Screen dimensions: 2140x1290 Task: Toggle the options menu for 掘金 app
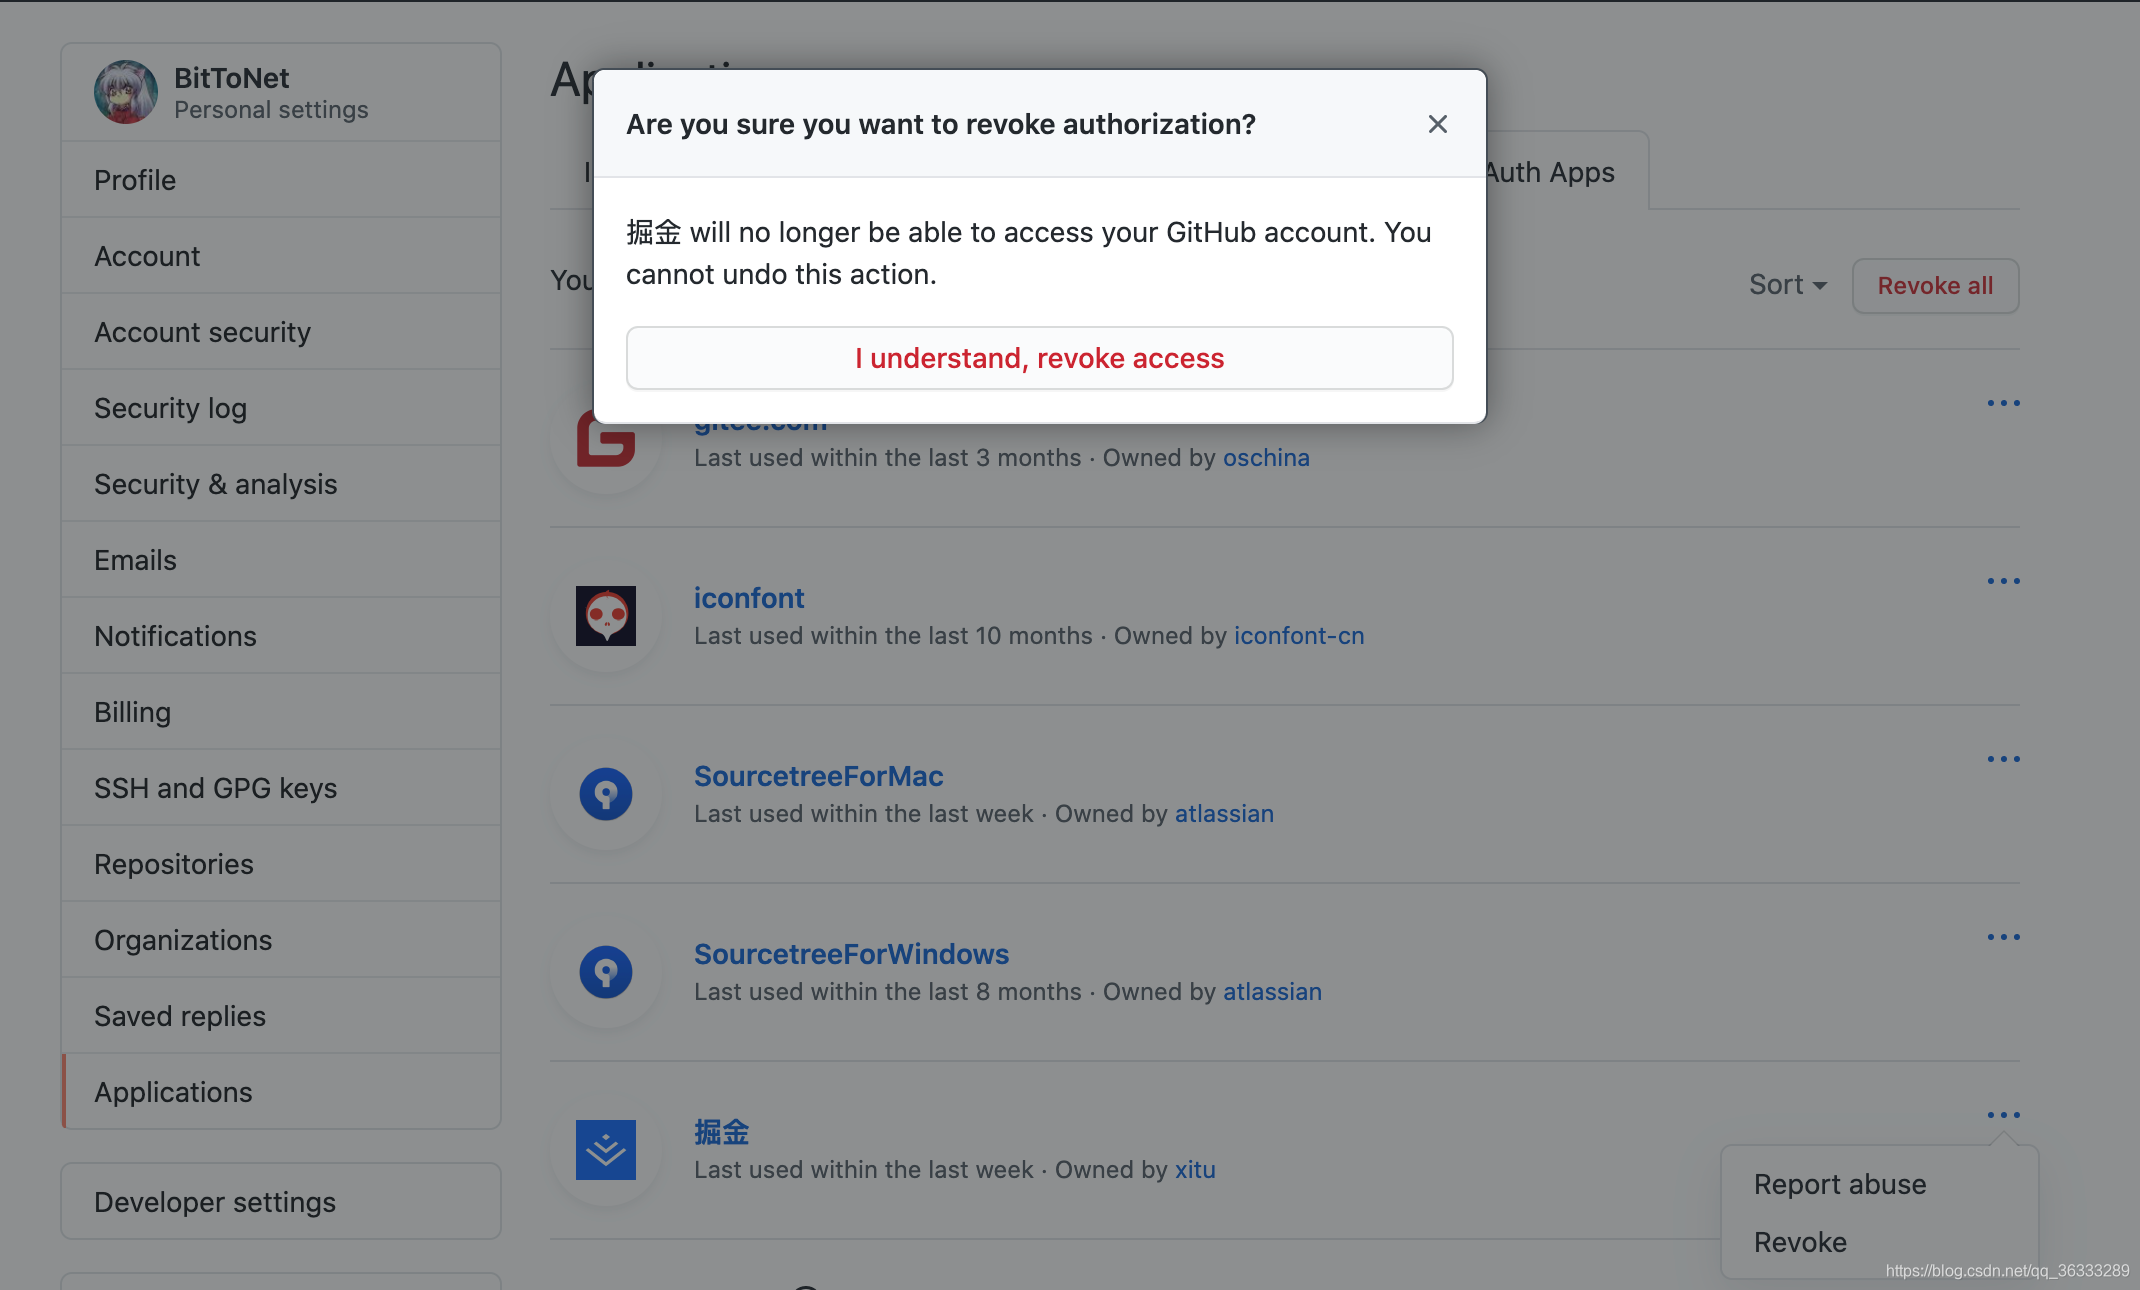pos(2003,1115)
